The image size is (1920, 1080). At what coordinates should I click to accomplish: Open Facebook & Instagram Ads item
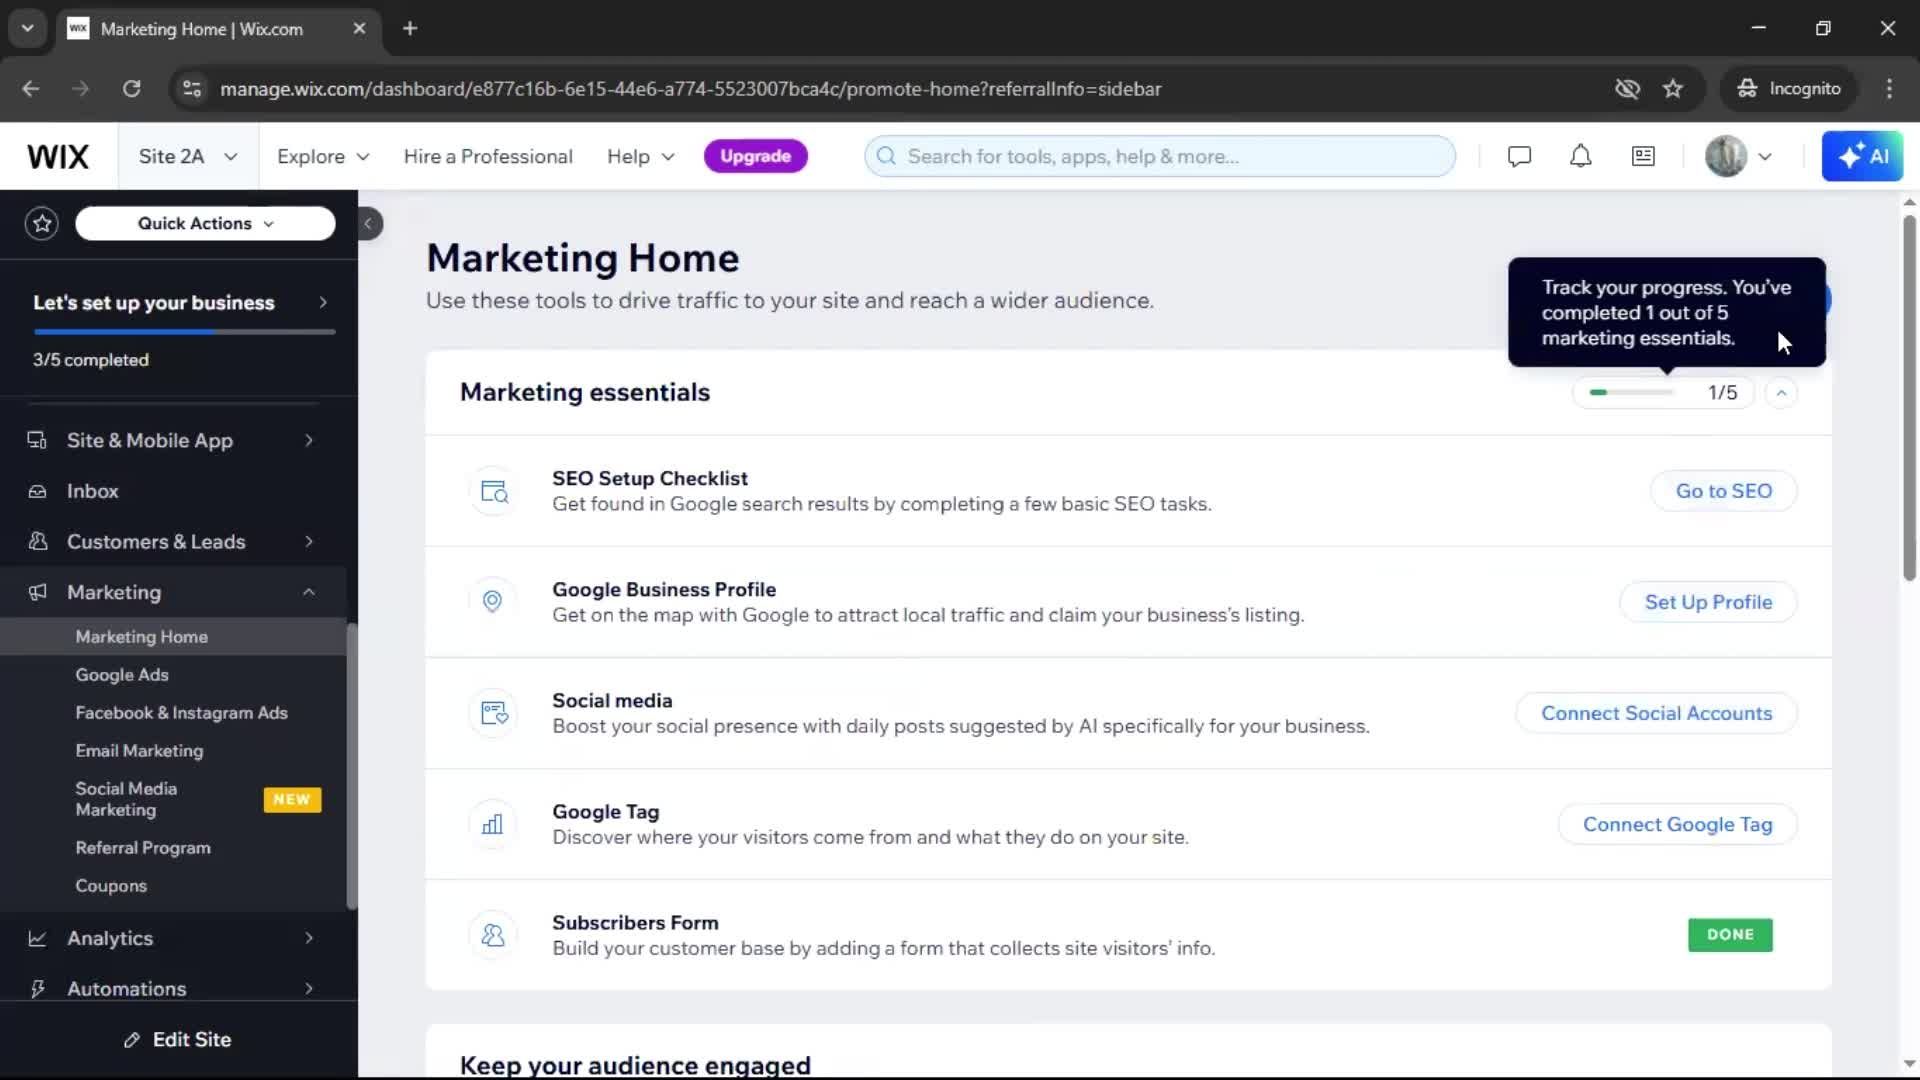click(173, 713)
